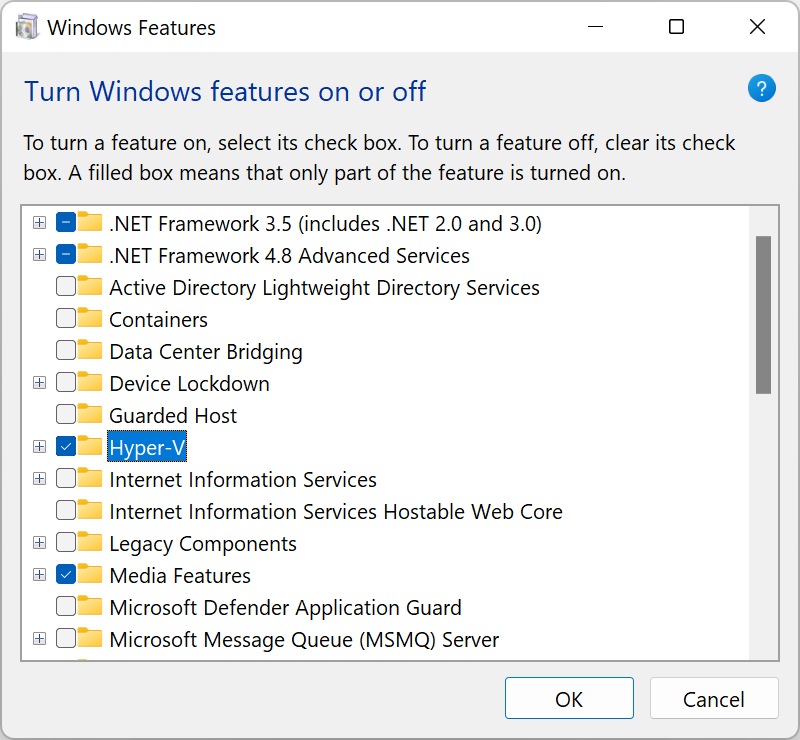
Task: Click the blue help question mark icon
Action: 762,89
